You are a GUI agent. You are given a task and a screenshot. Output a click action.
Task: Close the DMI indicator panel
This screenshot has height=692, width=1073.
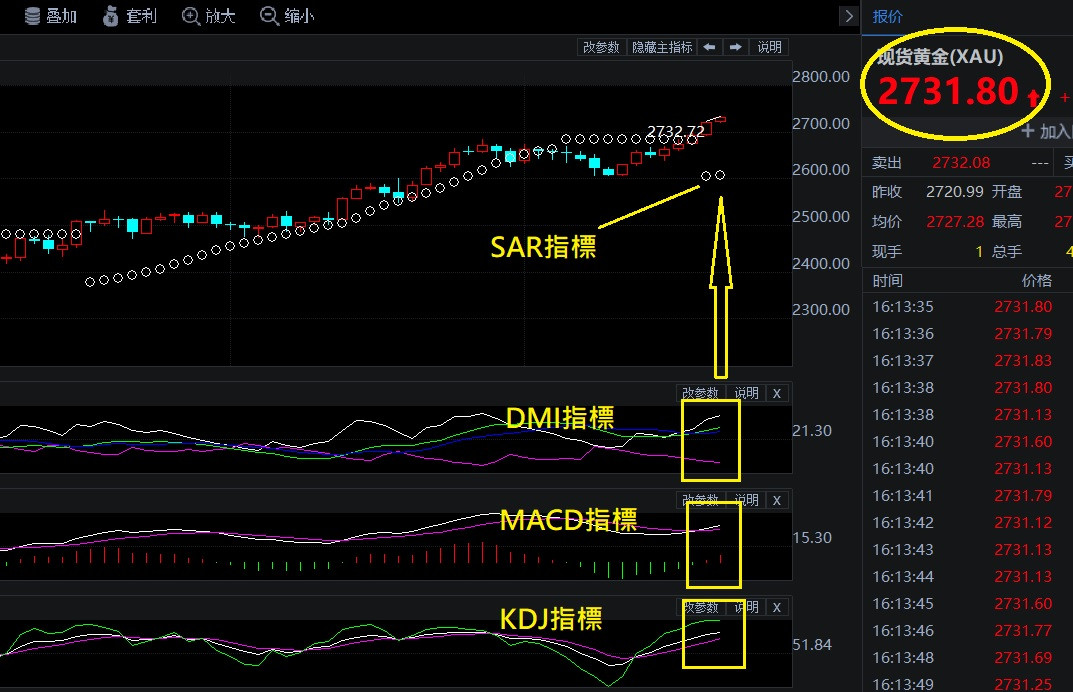pyautogui.click(x=777, y=393)
